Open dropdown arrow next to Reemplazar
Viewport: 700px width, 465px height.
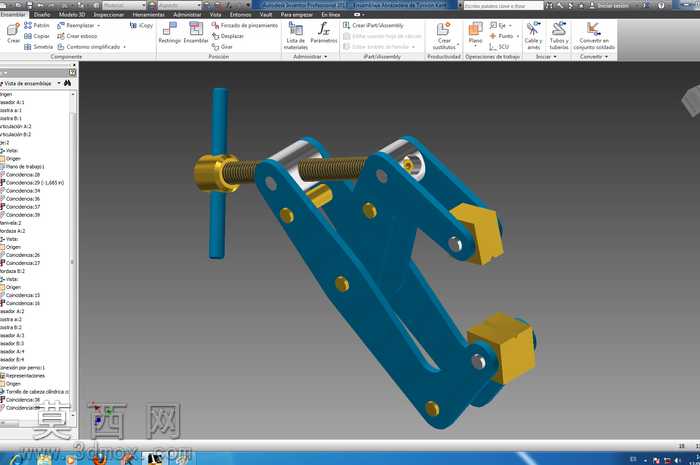tap(98, 25)
